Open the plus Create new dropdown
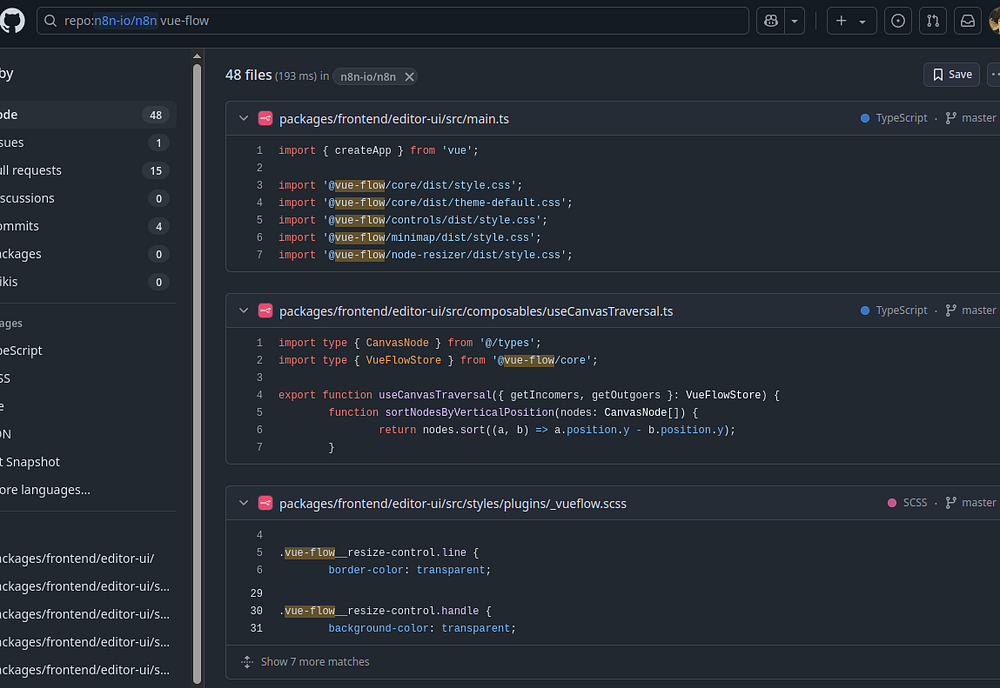This screenshot has width=1000, height=688. pyautogui.click(x=851, y=21)
